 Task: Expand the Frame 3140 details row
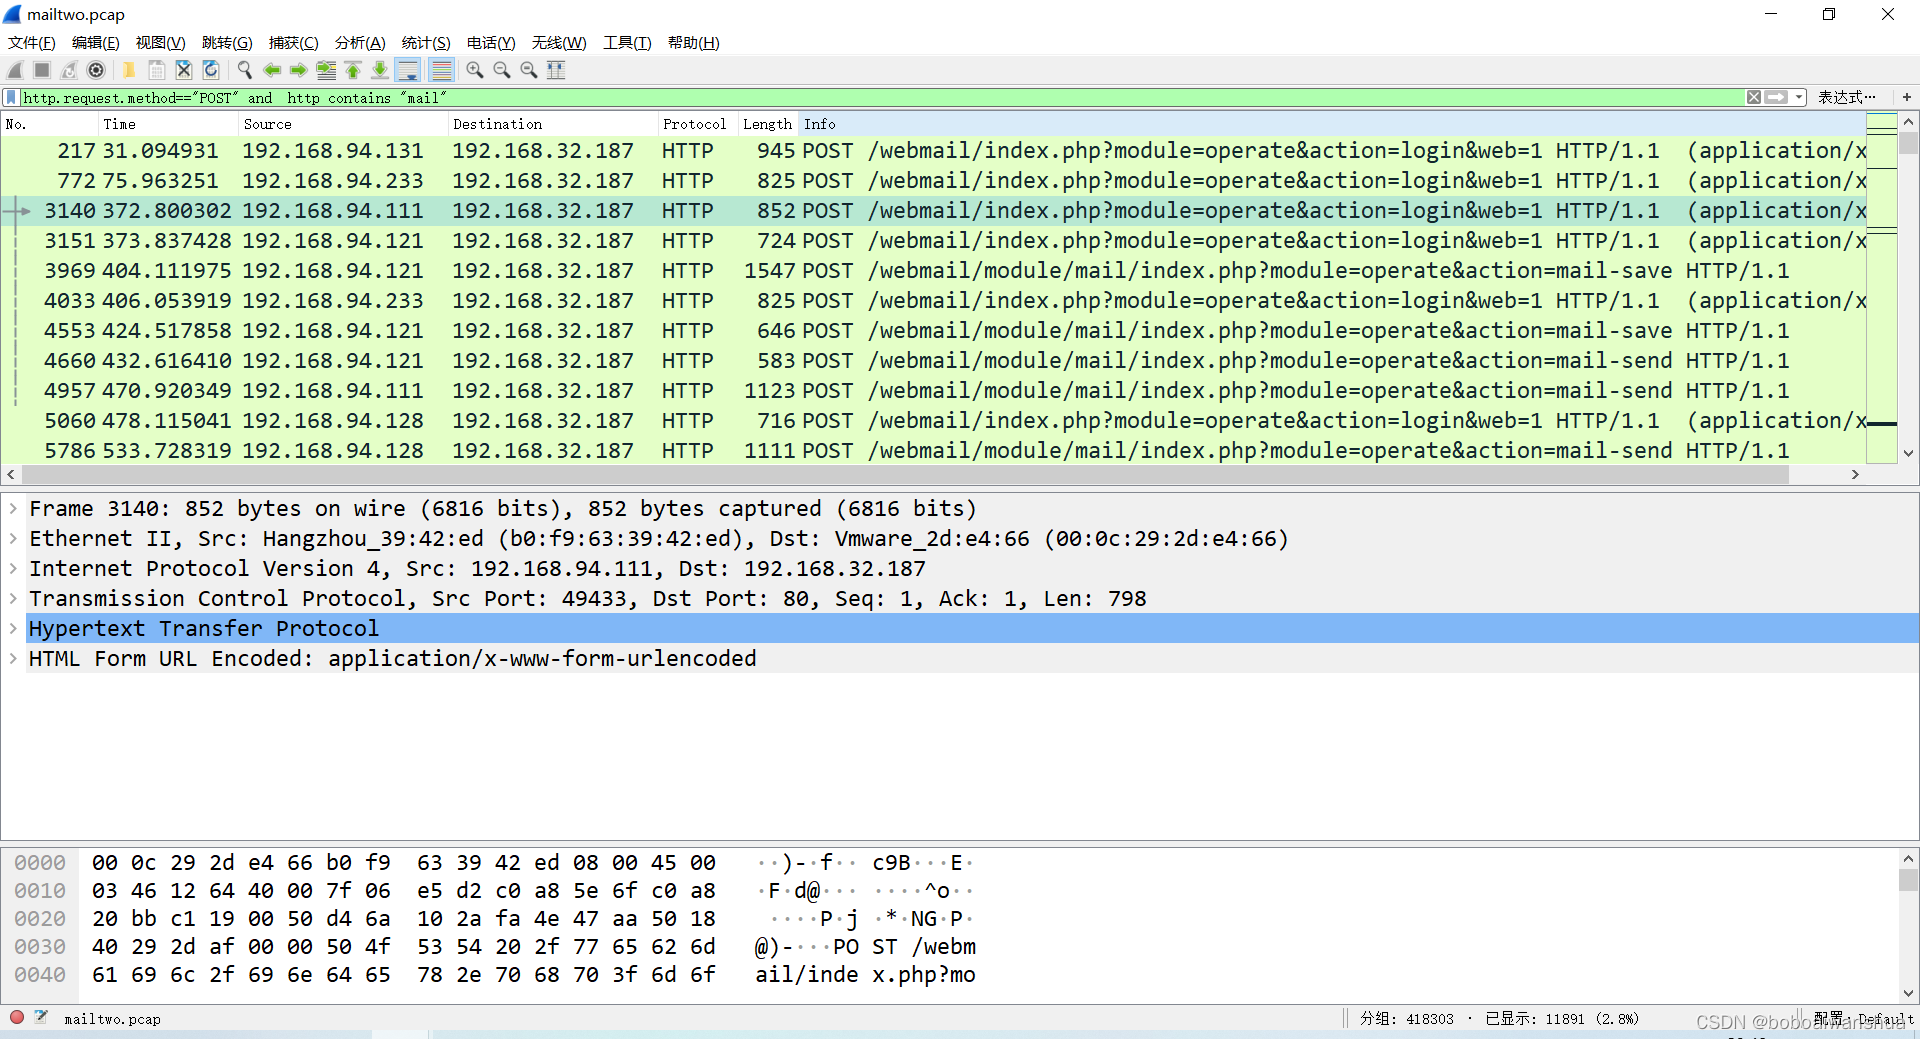13,509
